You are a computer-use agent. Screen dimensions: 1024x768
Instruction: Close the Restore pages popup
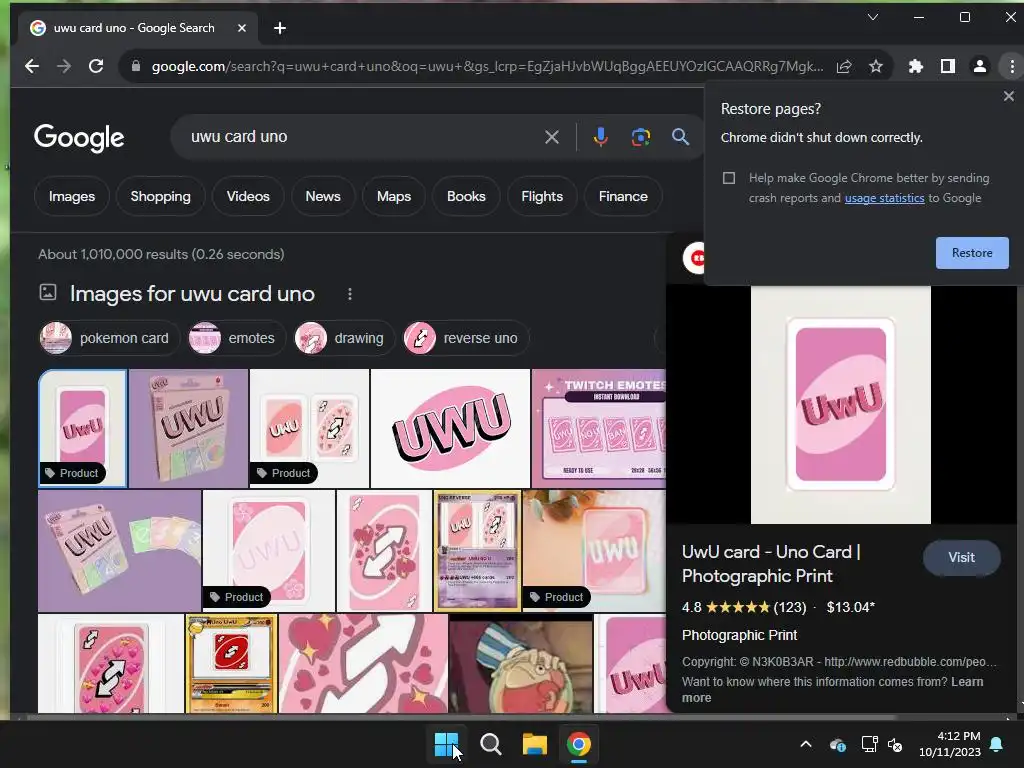[x=1009, y=96]
